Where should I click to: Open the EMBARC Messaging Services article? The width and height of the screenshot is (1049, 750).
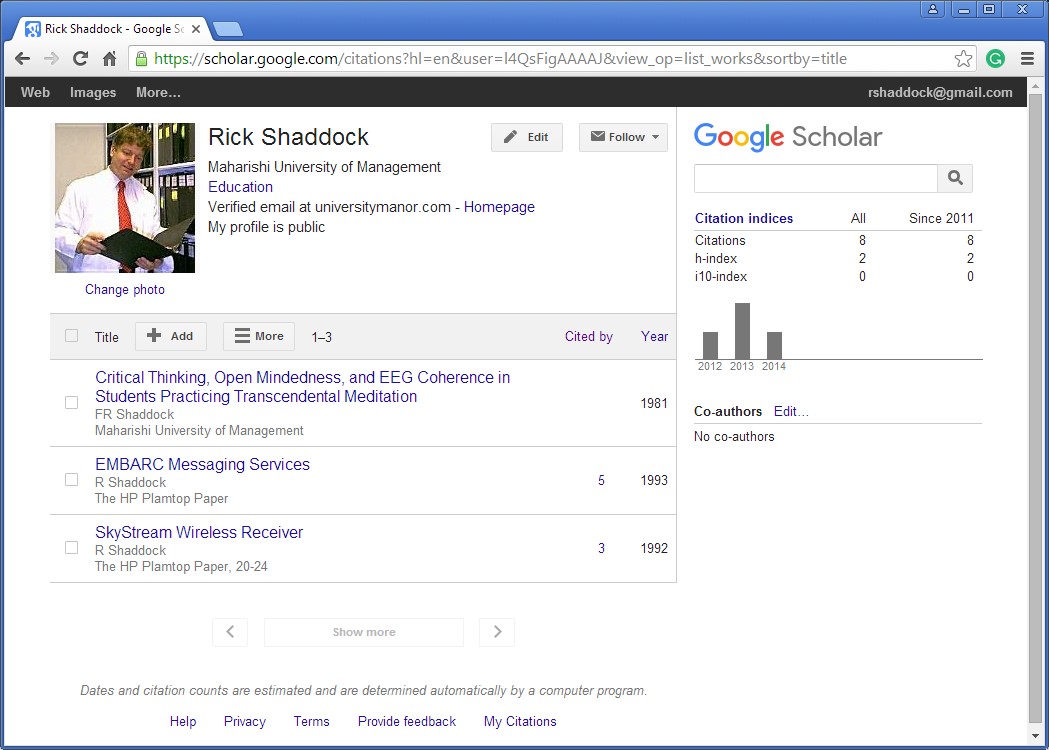tap(203, 464)
